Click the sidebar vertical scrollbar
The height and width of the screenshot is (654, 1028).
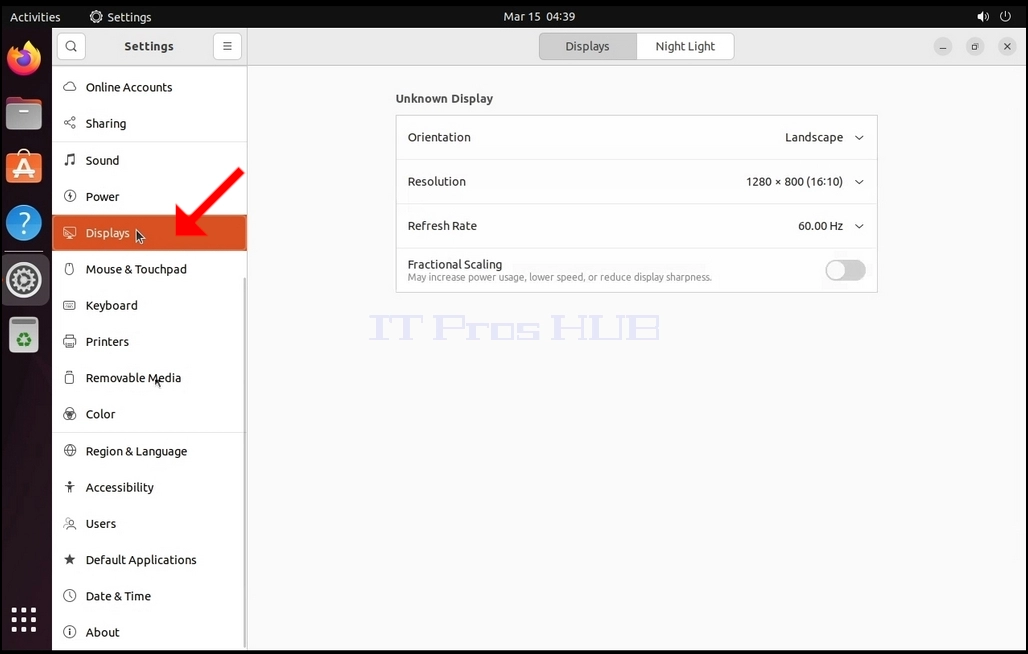(245, 461)
